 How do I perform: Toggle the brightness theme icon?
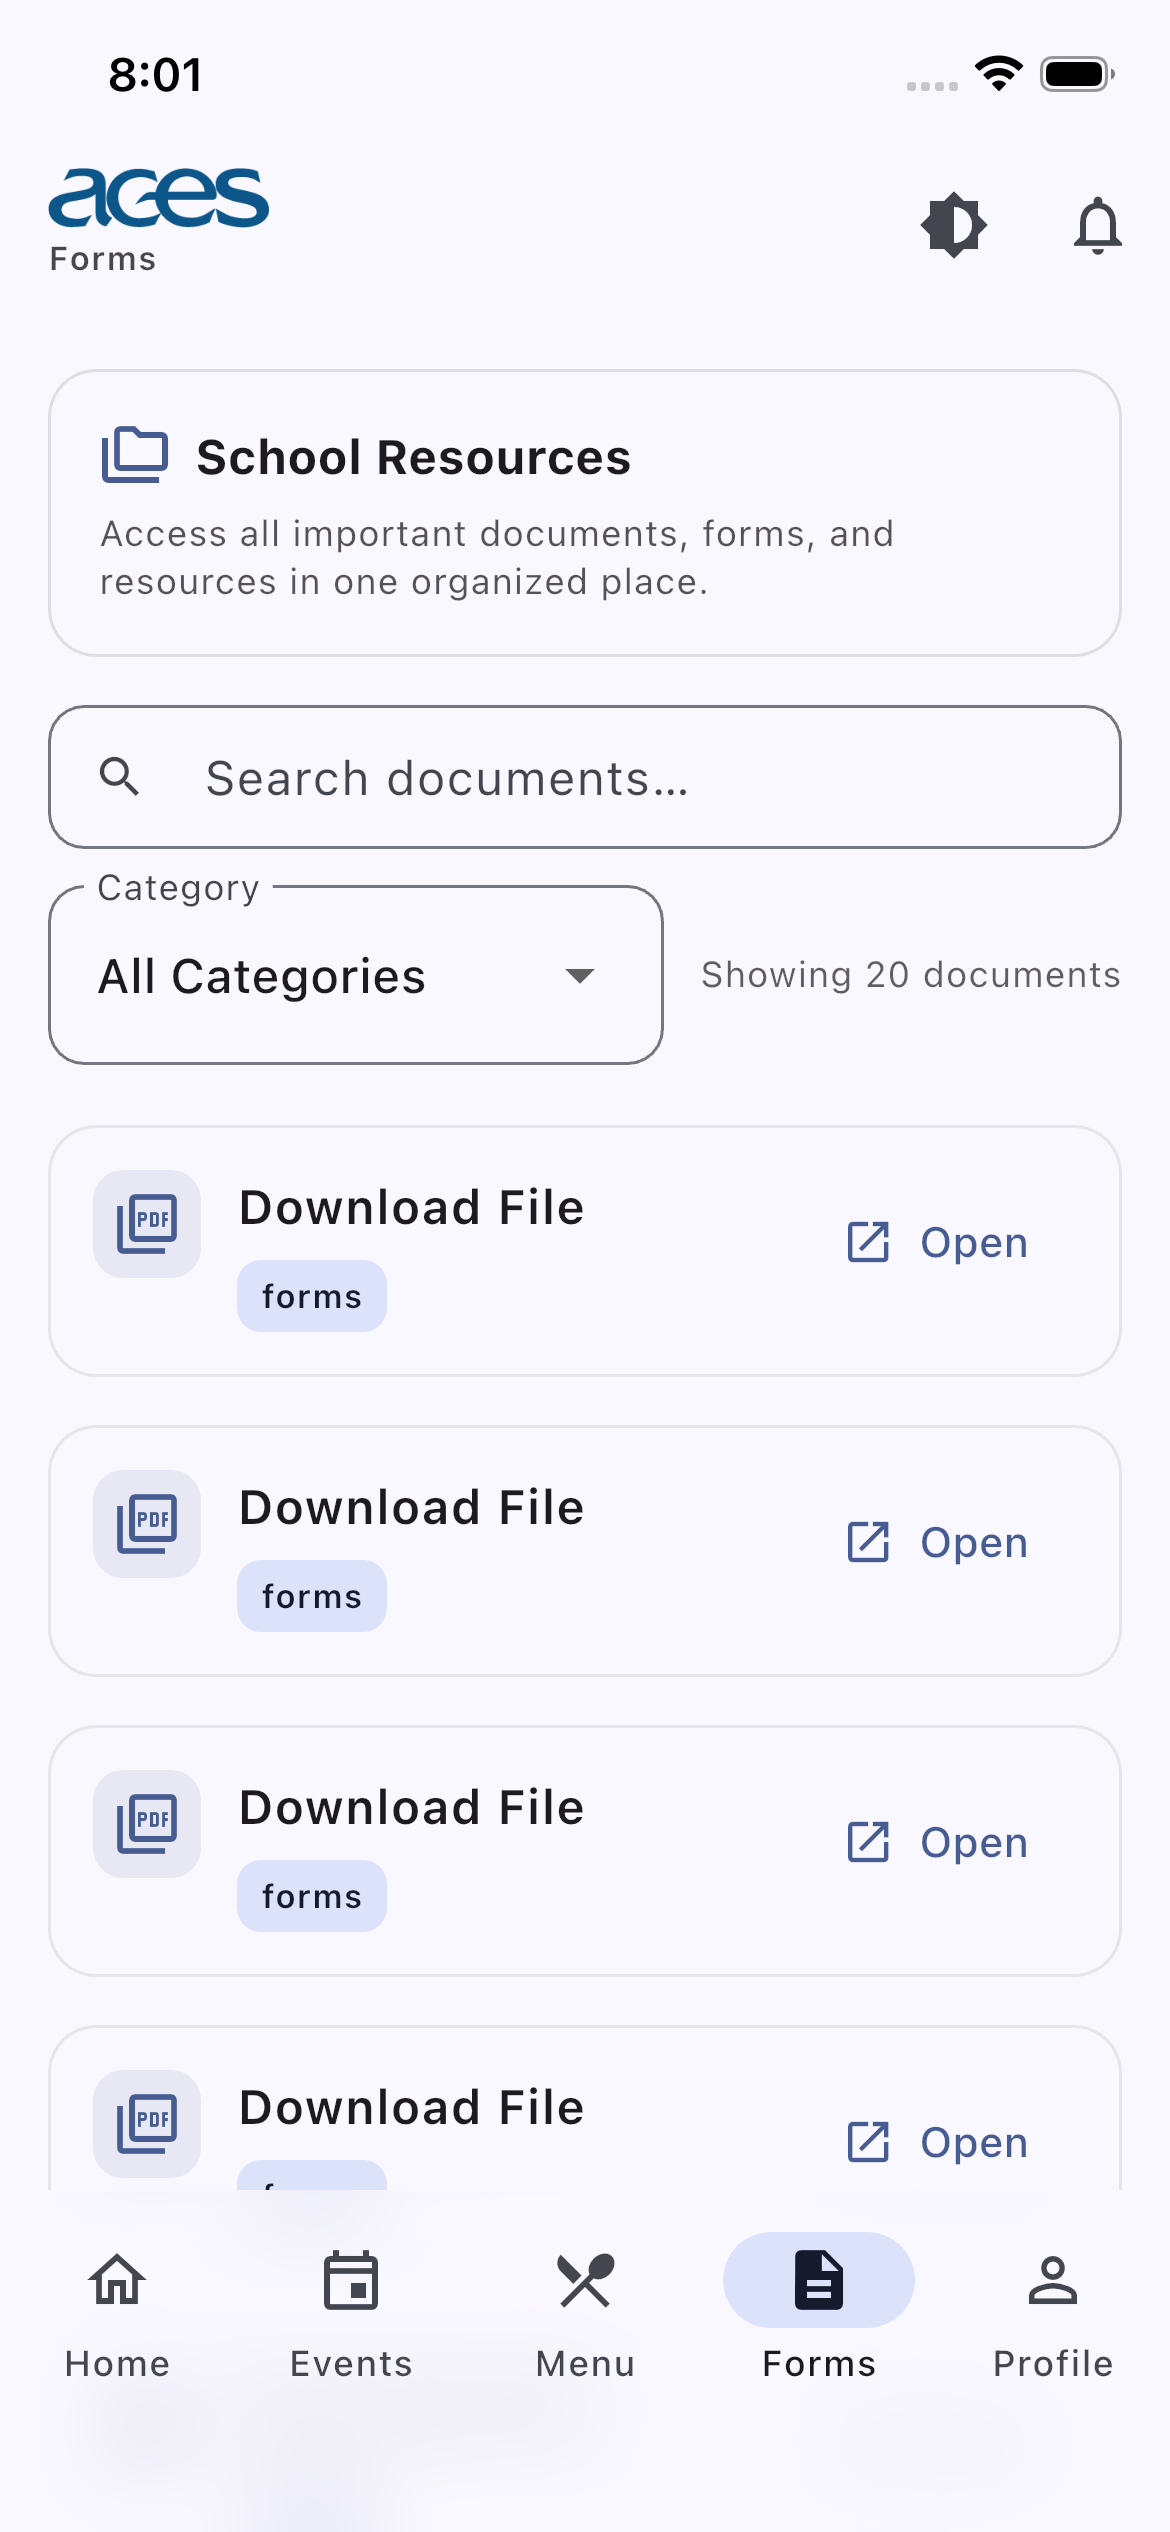coord(954,225)
